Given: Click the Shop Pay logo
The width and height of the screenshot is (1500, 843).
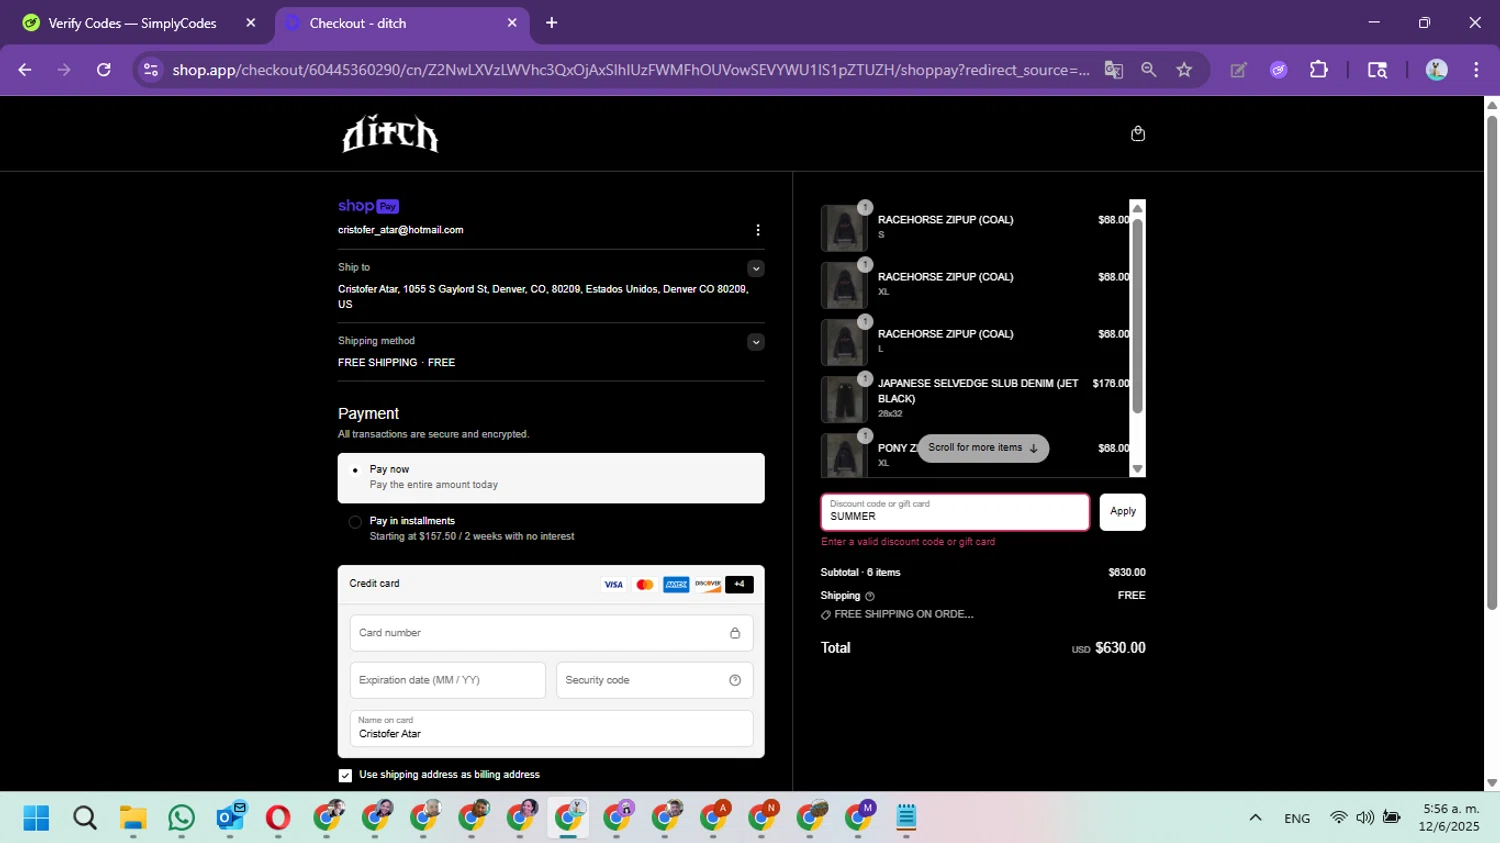Looking at the screenshot, I should tap(369, 206).
